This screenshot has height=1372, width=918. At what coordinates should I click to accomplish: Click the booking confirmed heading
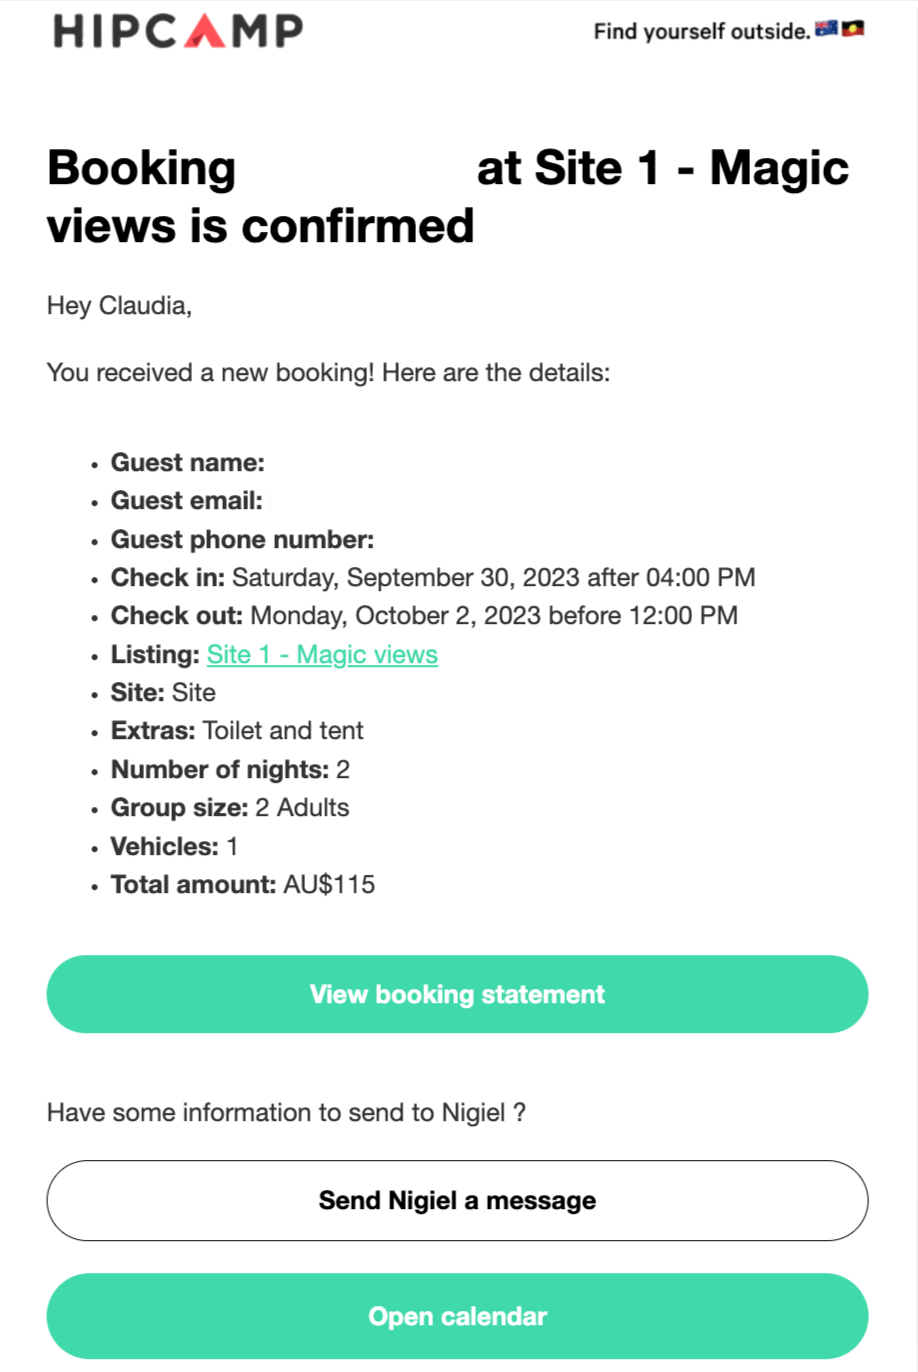tap(448, 196)
